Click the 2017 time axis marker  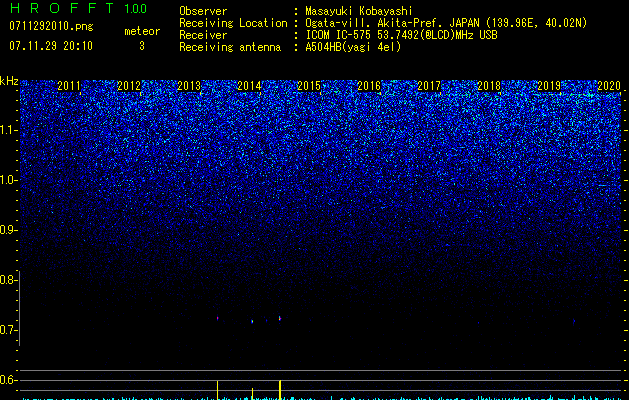(x=429, y=85)
